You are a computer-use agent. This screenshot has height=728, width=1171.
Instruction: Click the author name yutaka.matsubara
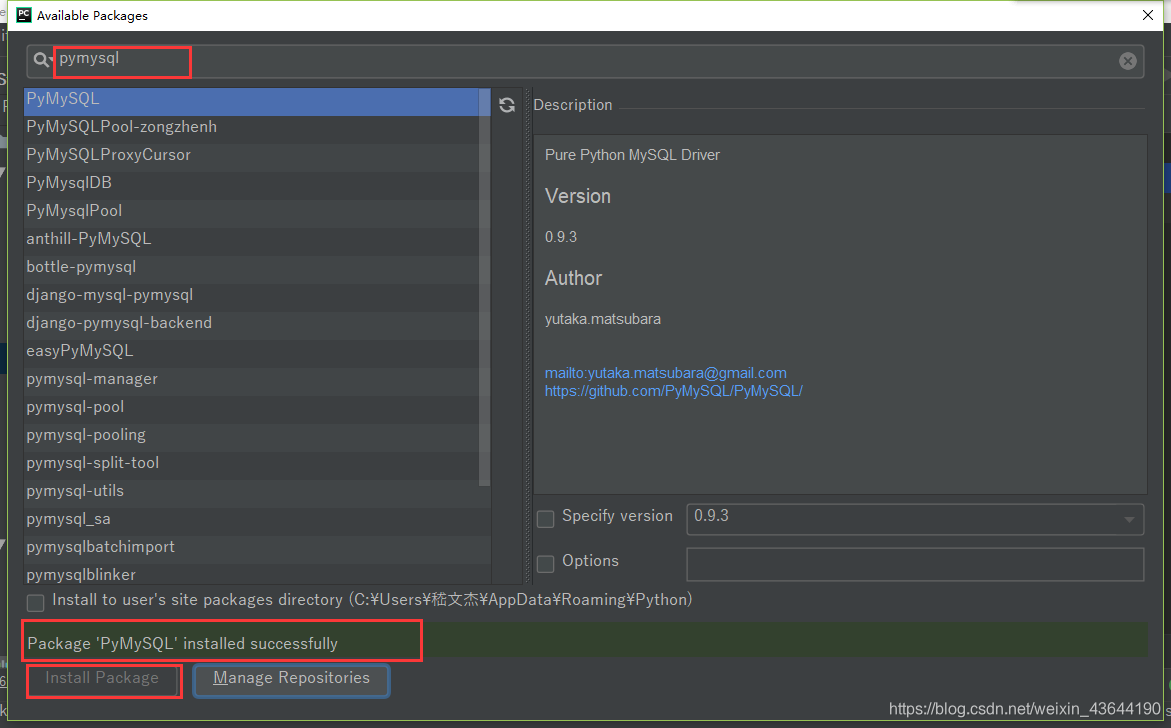pyautogui.click(x=603, y=319)
